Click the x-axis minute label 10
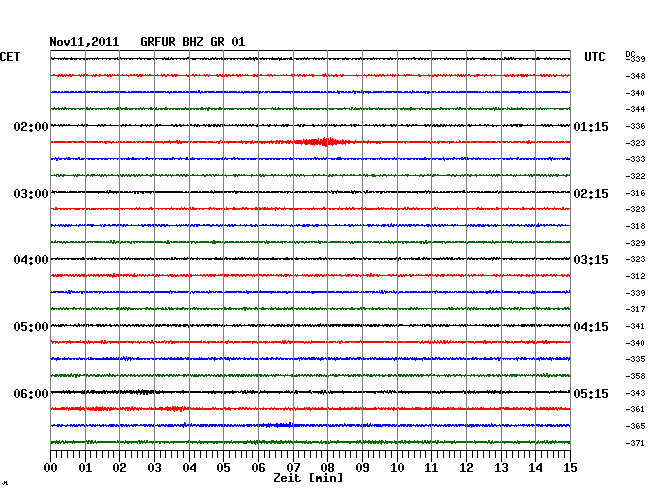The image size is (650, 494). click(397, 468)
